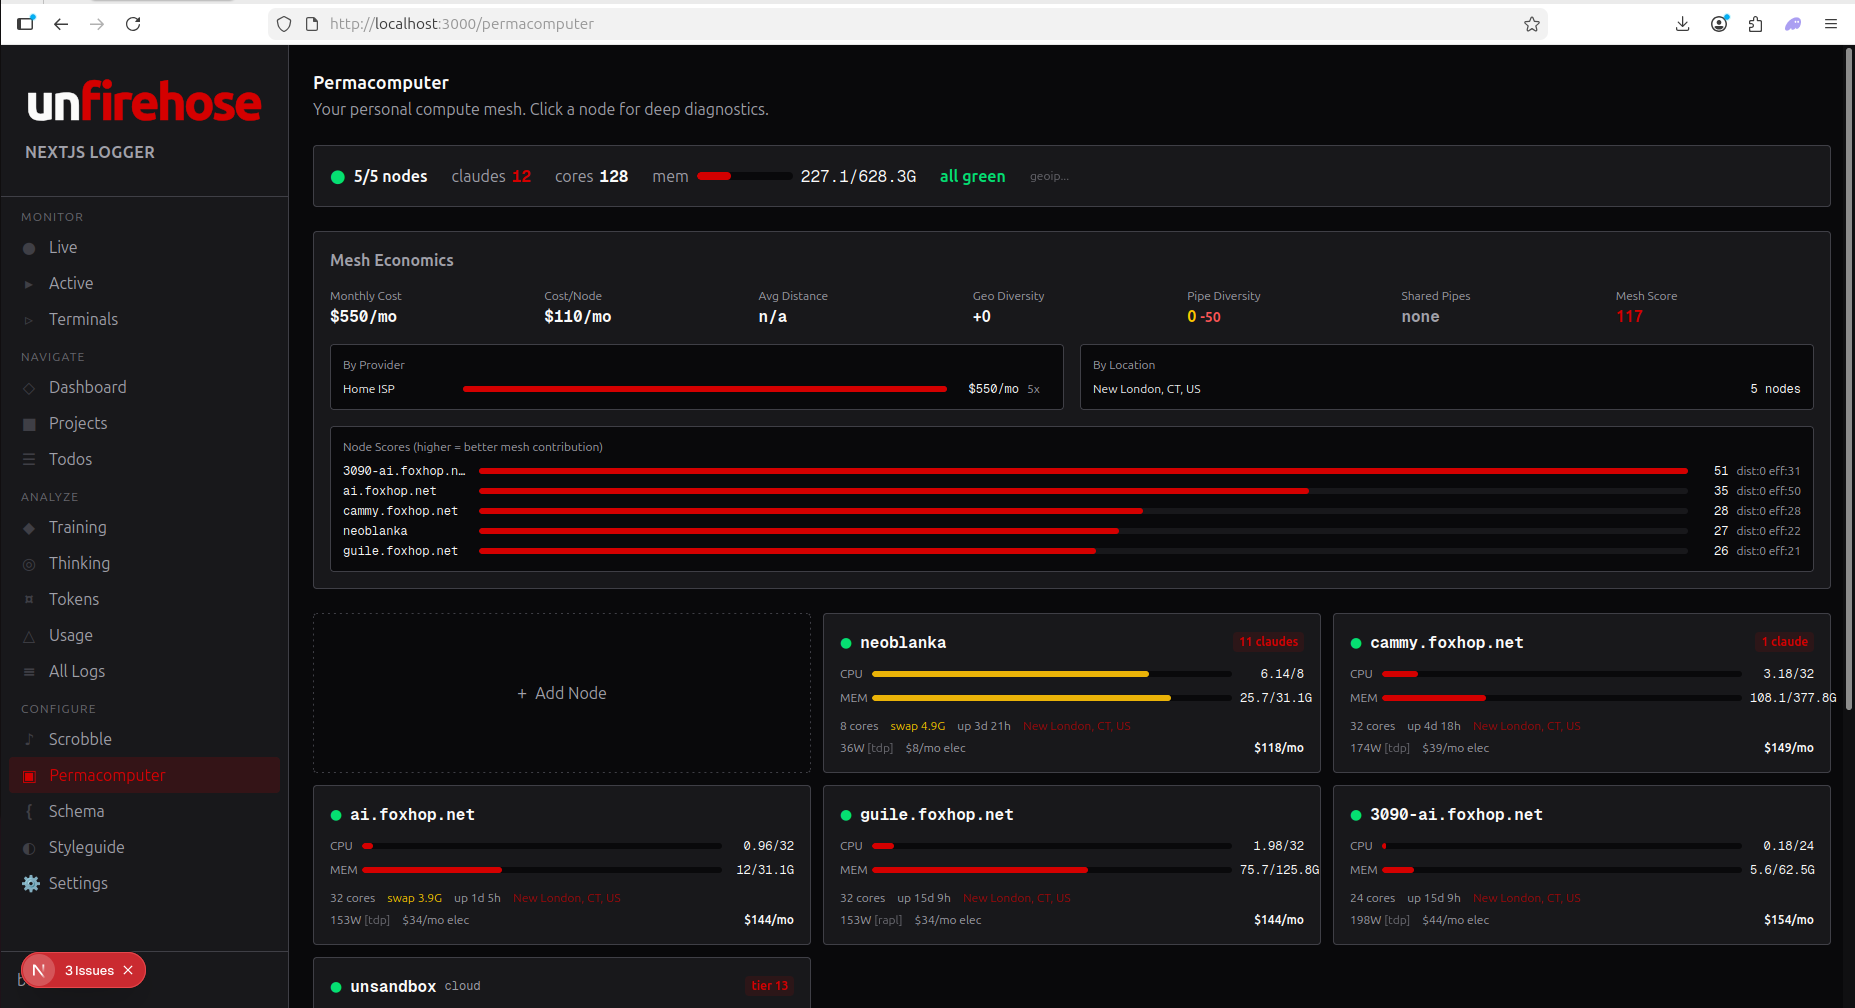Click the browser extensions icon

pos(1755,24)
